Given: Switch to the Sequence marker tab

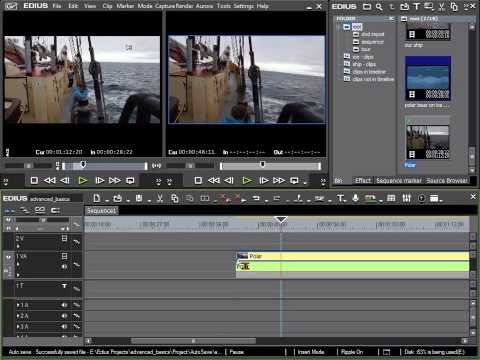Looking at the screenshot, I should pos(399,180).
